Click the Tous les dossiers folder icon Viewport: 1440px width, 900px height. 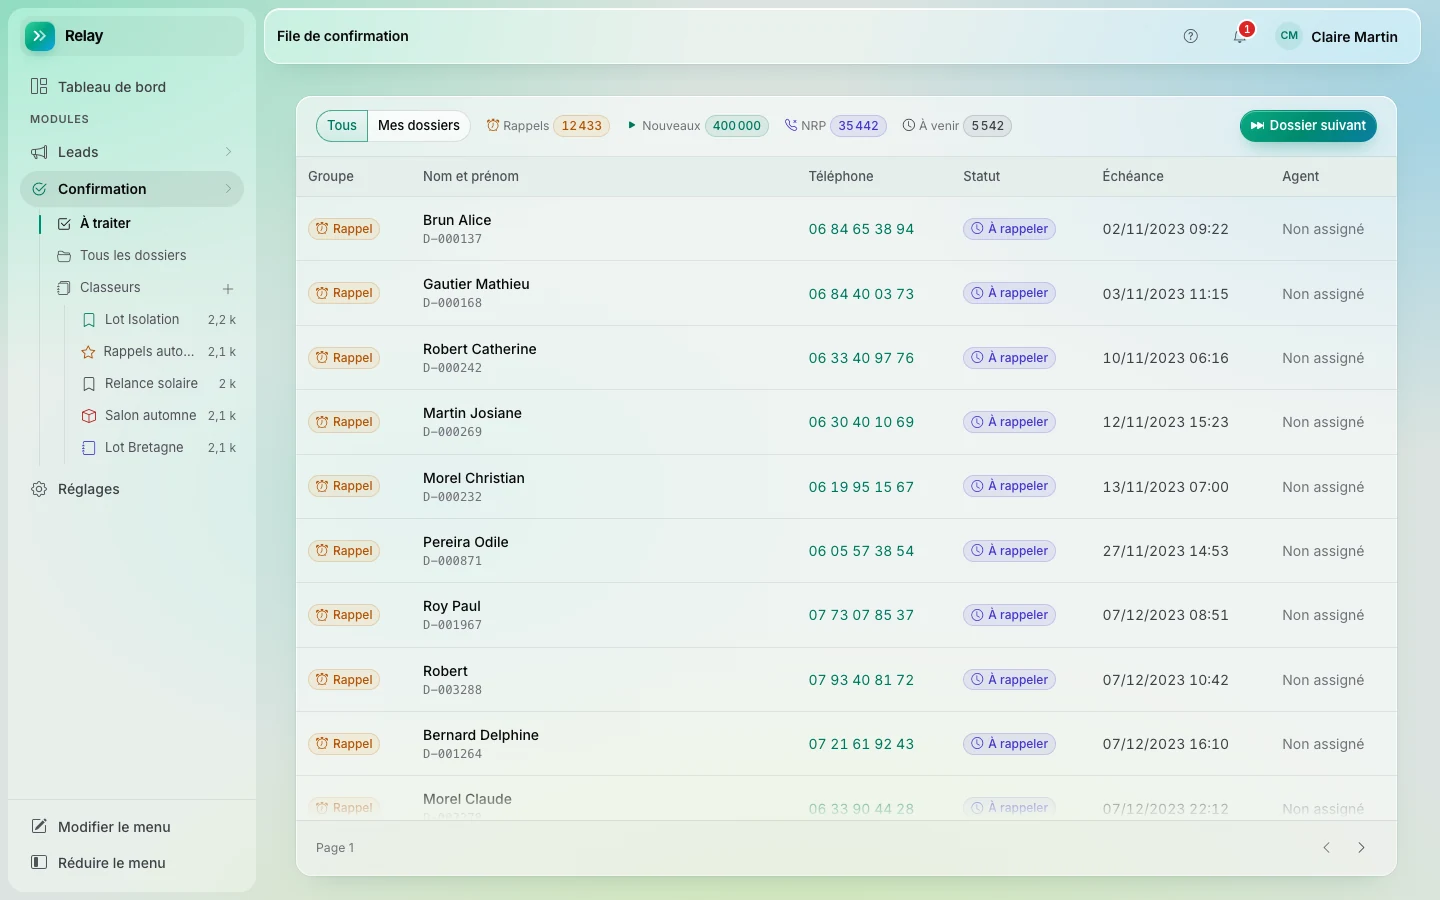click(64, 256)
